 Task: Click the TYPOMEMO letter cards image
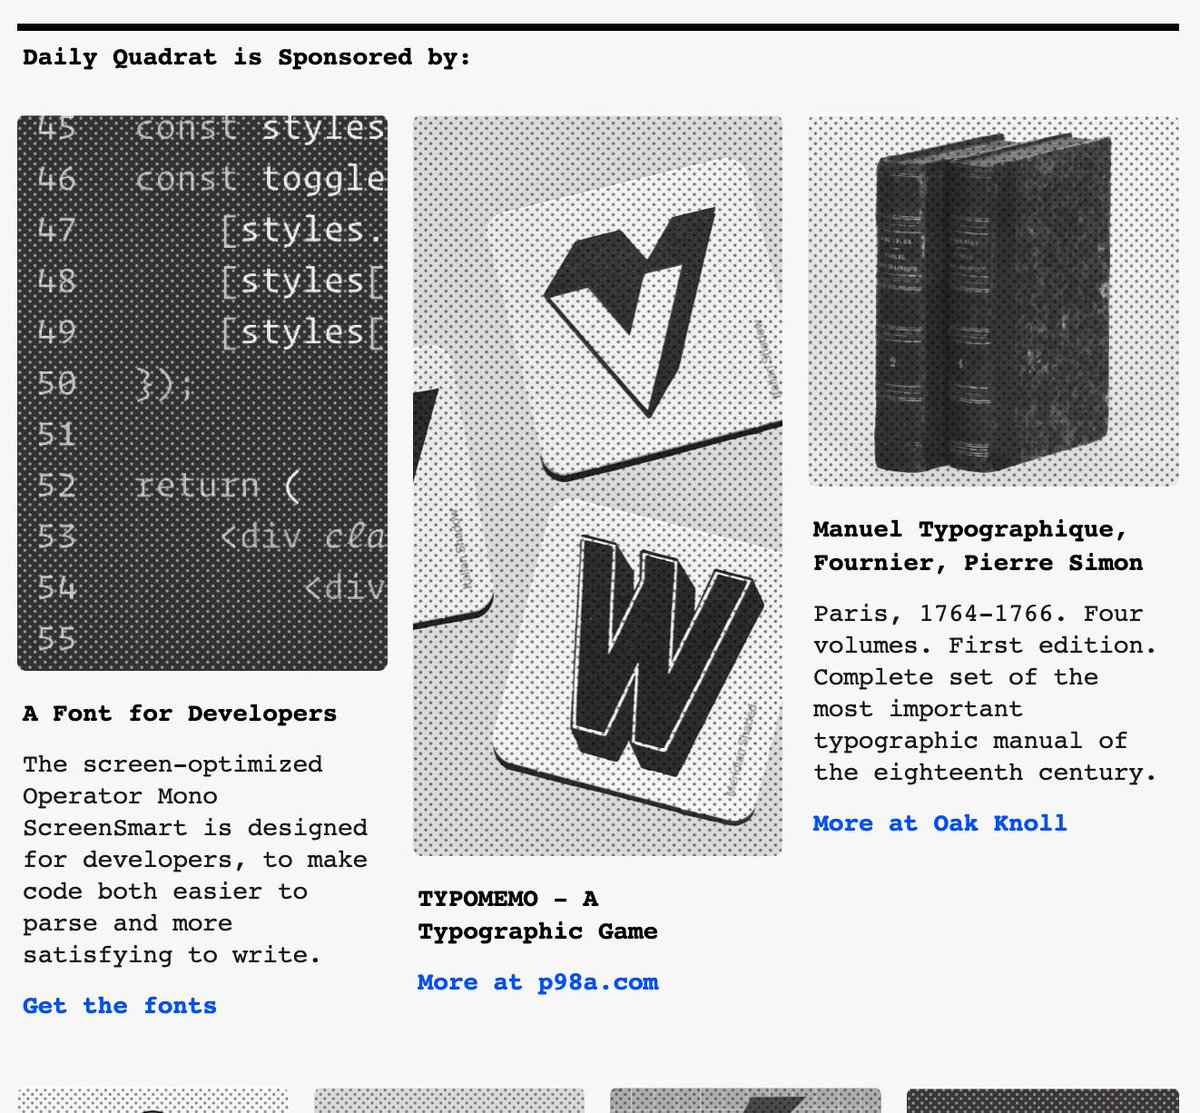[598, 486]
